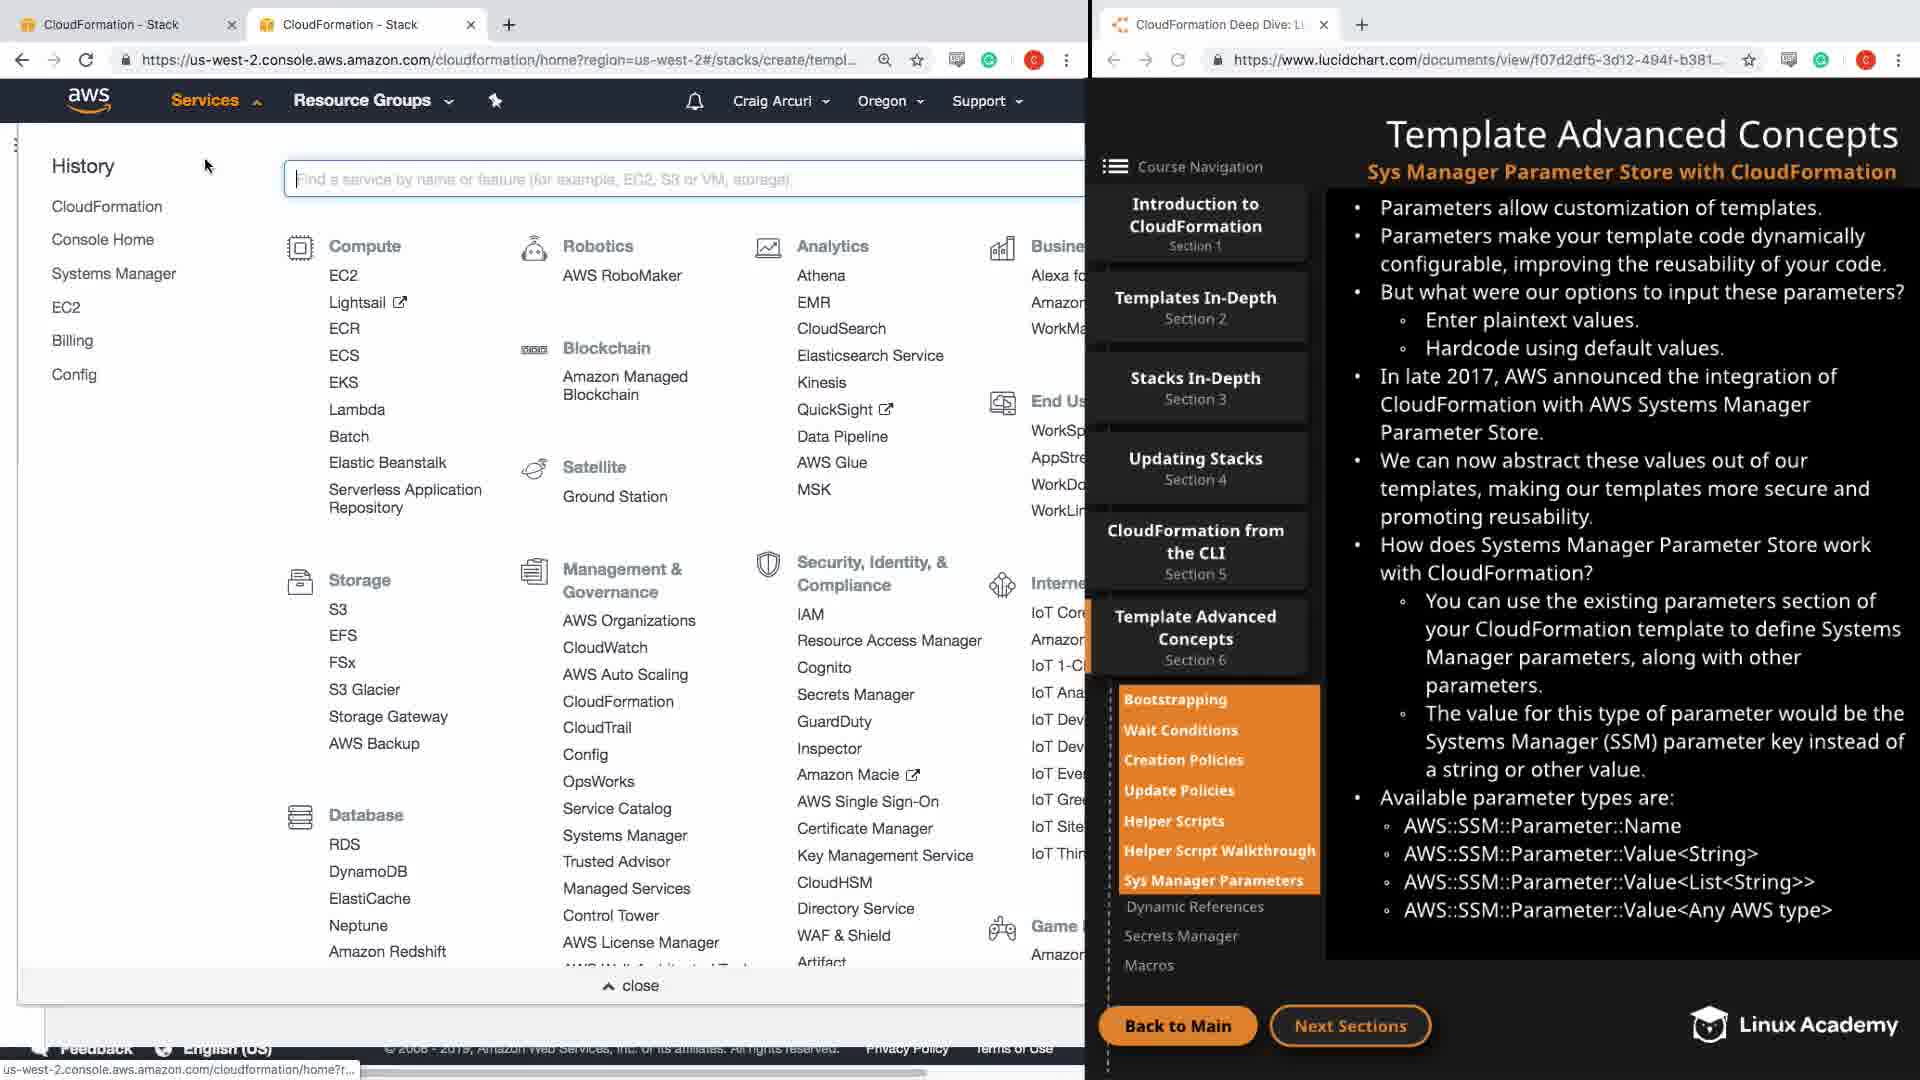Open the Craig Arcuri account menu
This screenshot has width=1920, height=1080.
tap(781, 101)
